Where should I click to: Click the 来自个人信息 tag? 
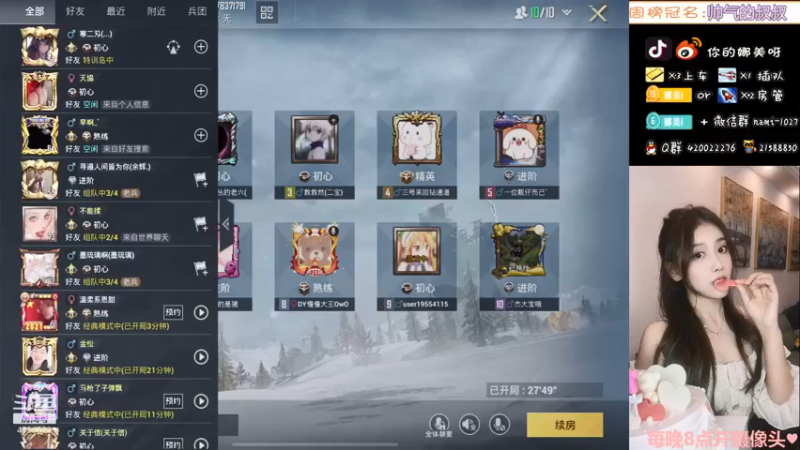tap(126, 105)
